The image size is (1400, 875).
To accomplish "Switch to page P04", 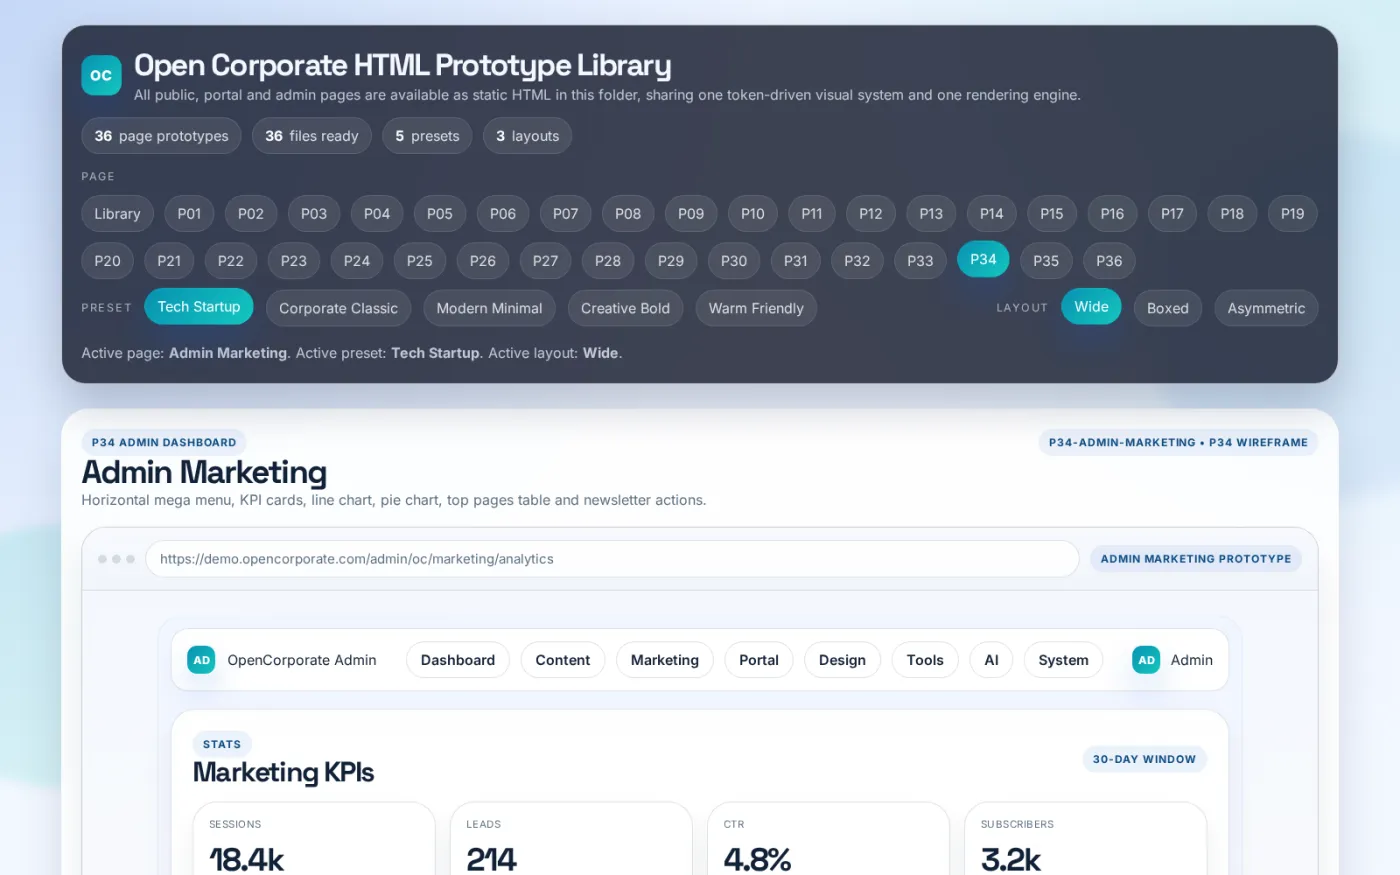I will pyautogui.click(x=377, y=213).
